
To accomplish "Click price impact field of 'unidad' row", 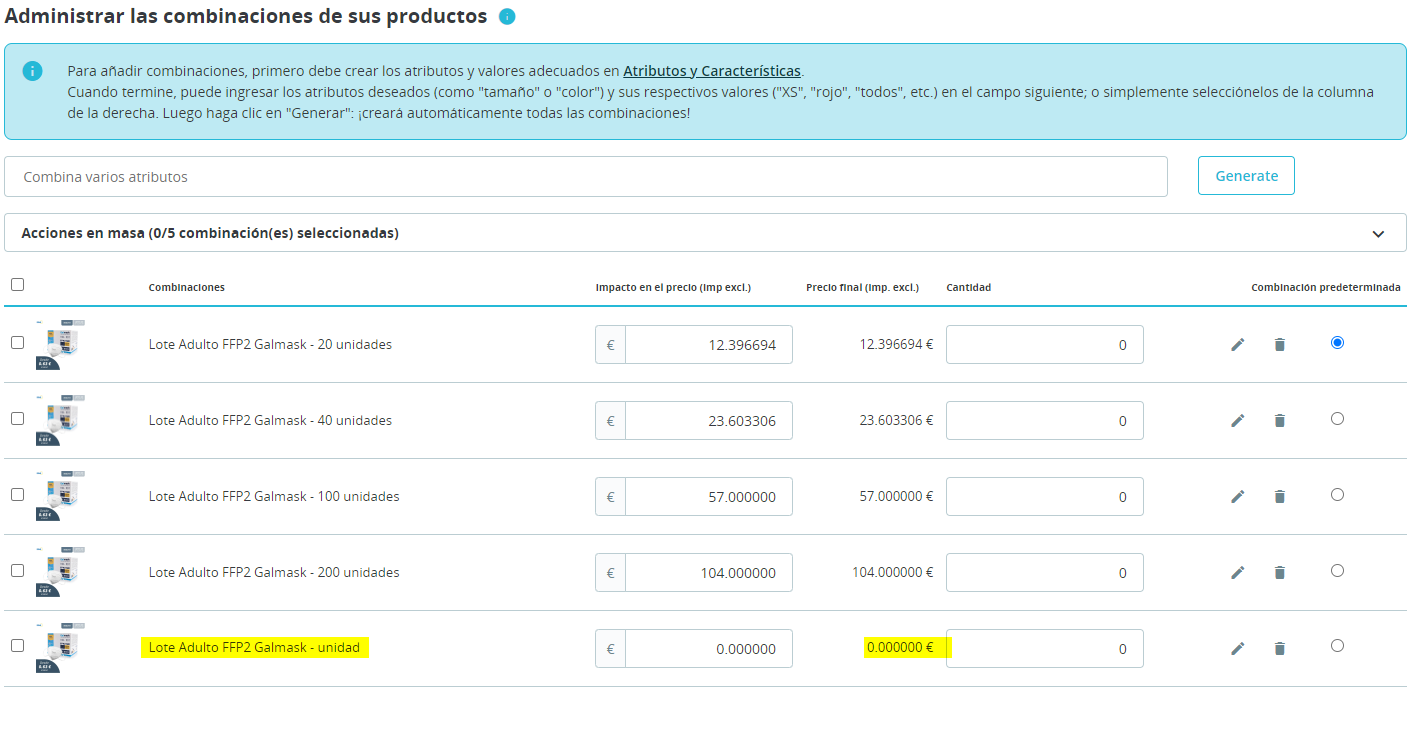I will [x=709, y=649].
